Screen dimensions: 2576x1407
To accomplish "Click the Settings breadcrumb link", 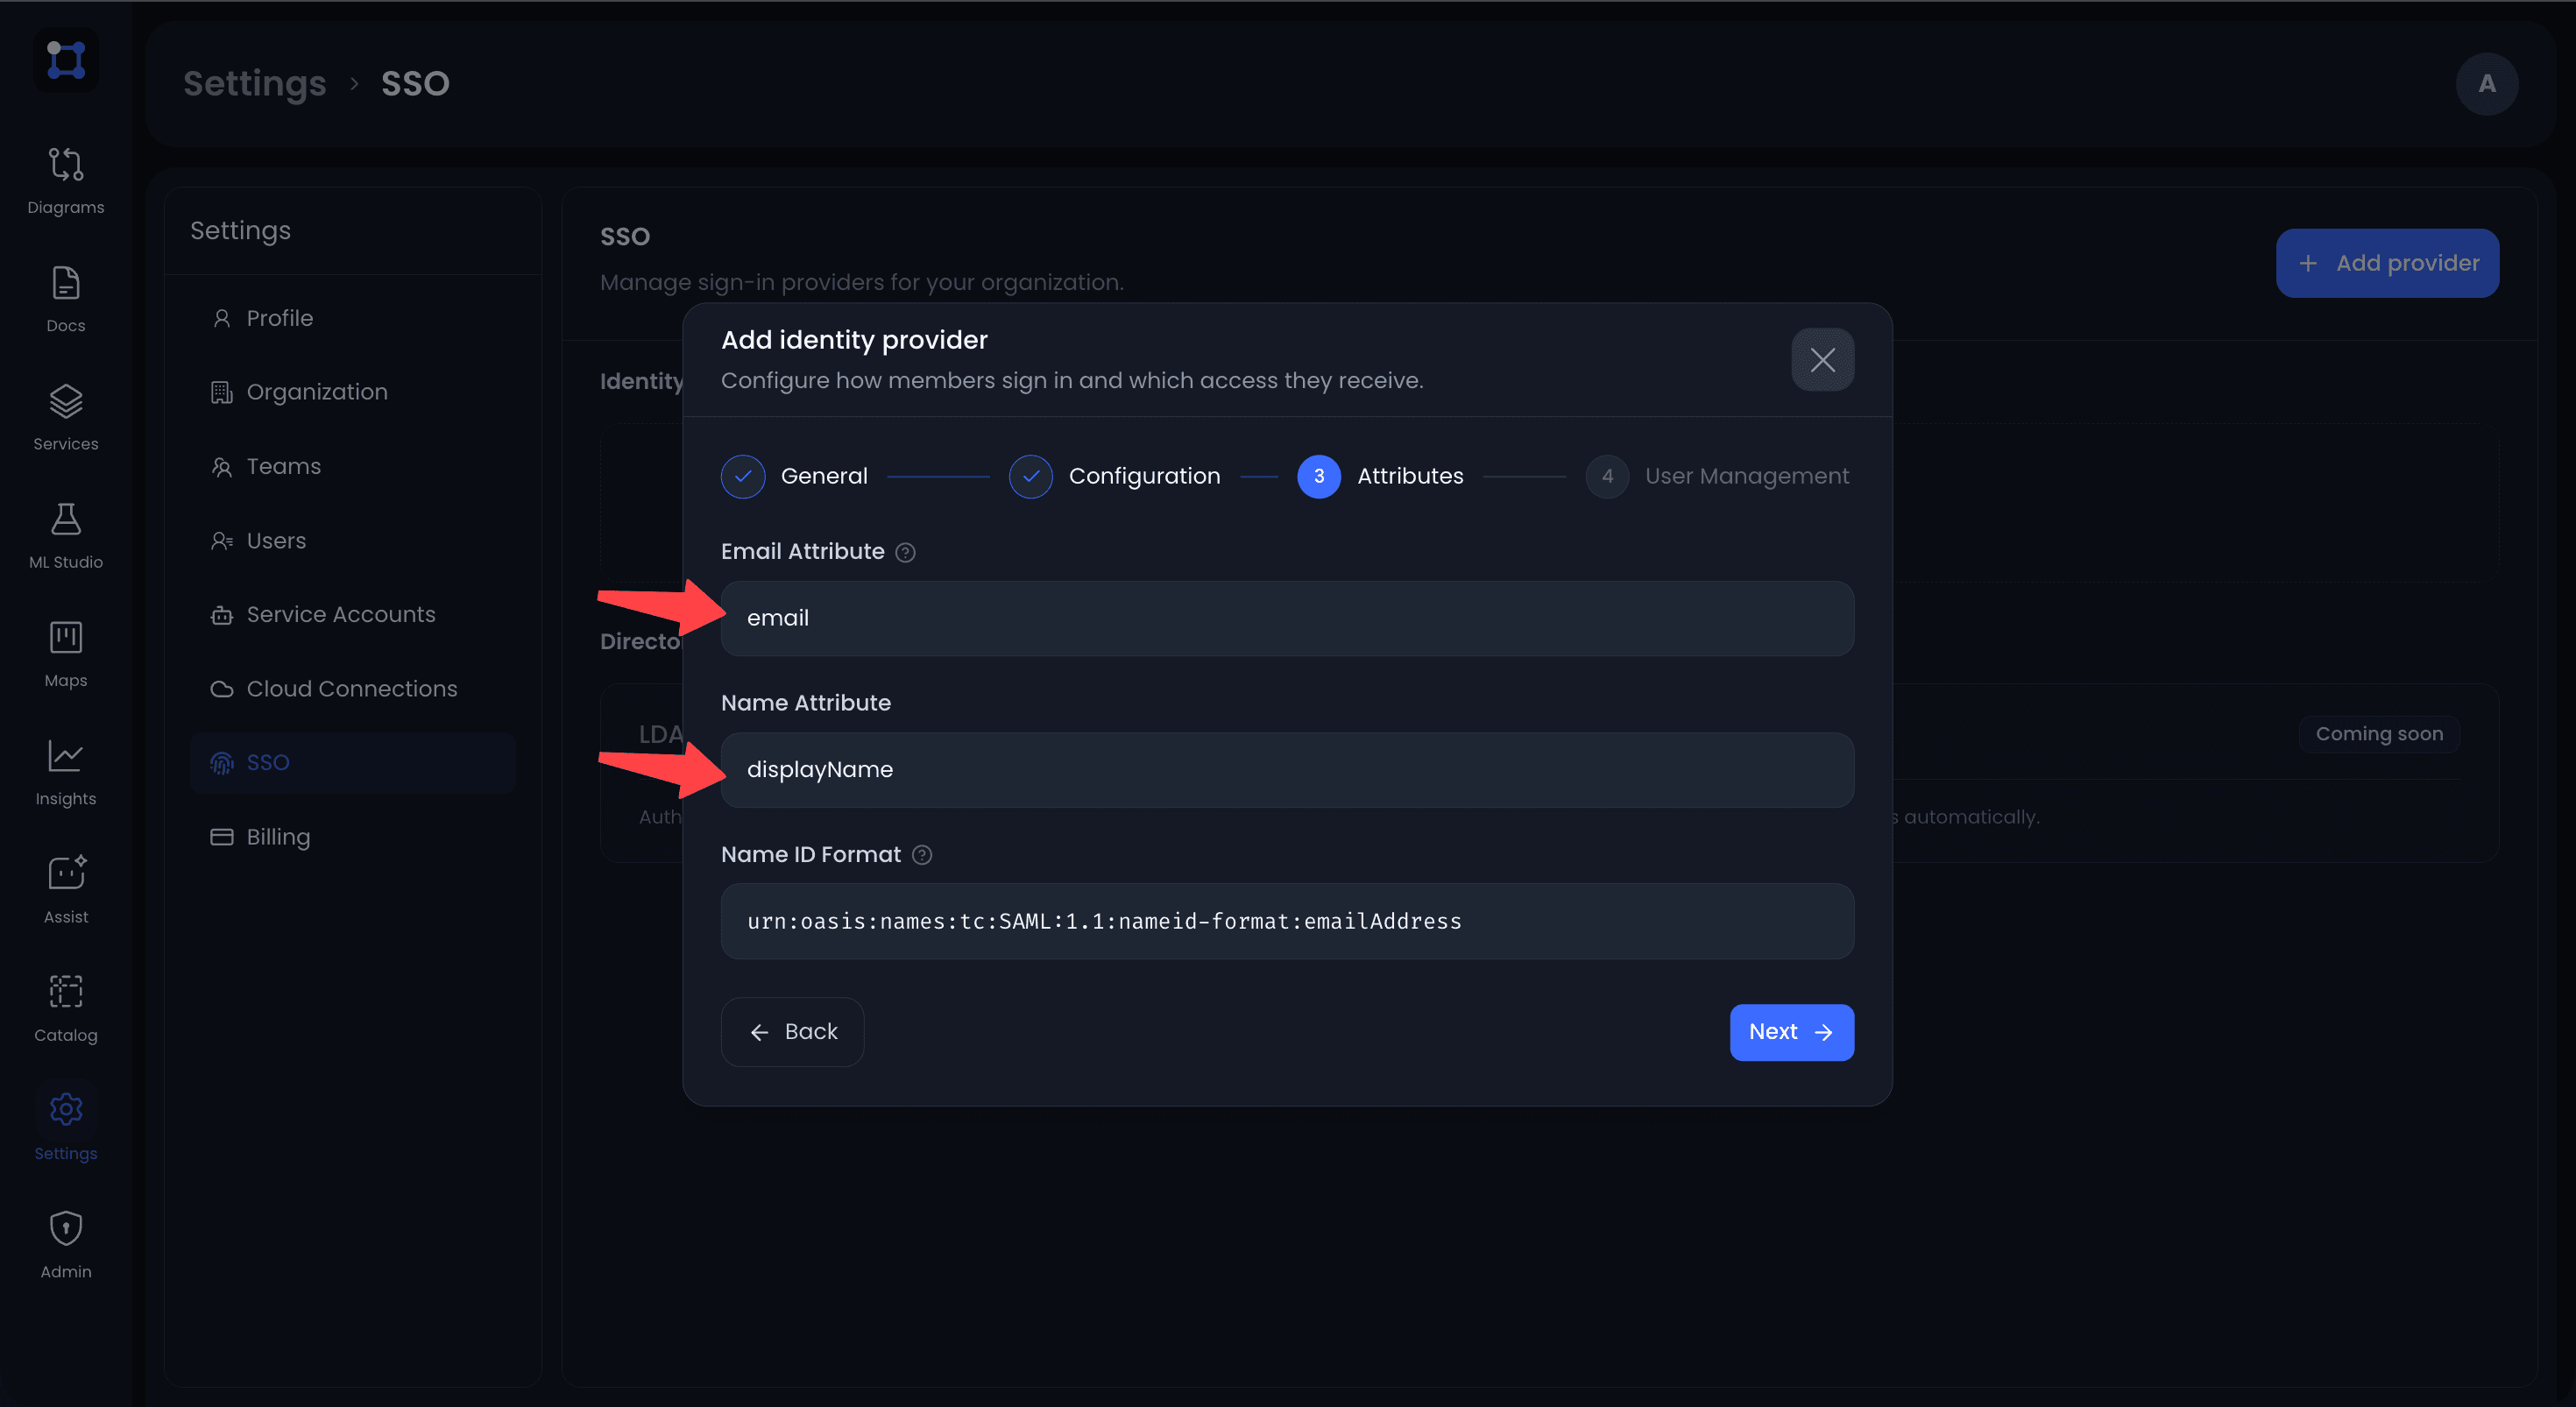I will click(254, 83).
